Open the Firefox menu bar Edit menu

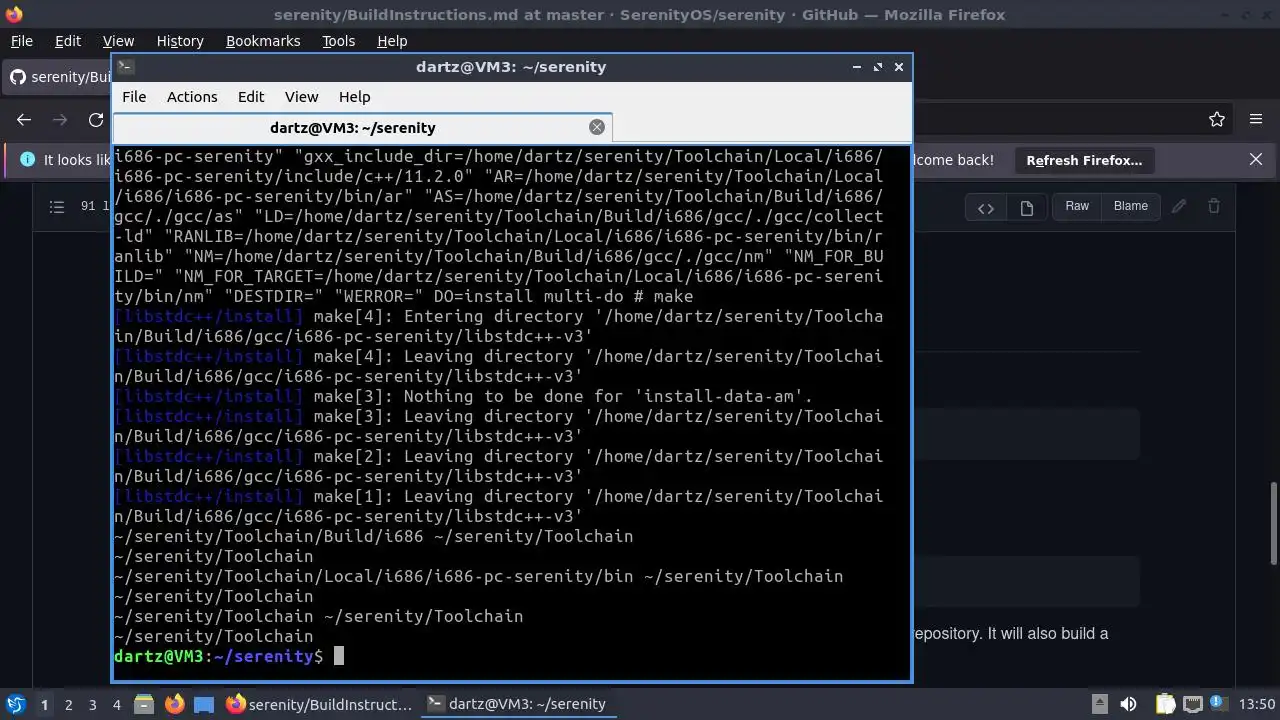[68, 41]
